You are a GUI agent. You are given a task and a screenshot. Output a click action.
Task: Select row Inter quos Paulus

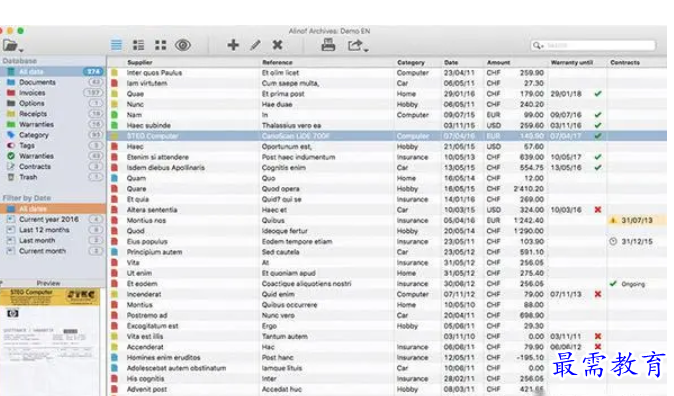pyautogui.click(x=387, y=73)
